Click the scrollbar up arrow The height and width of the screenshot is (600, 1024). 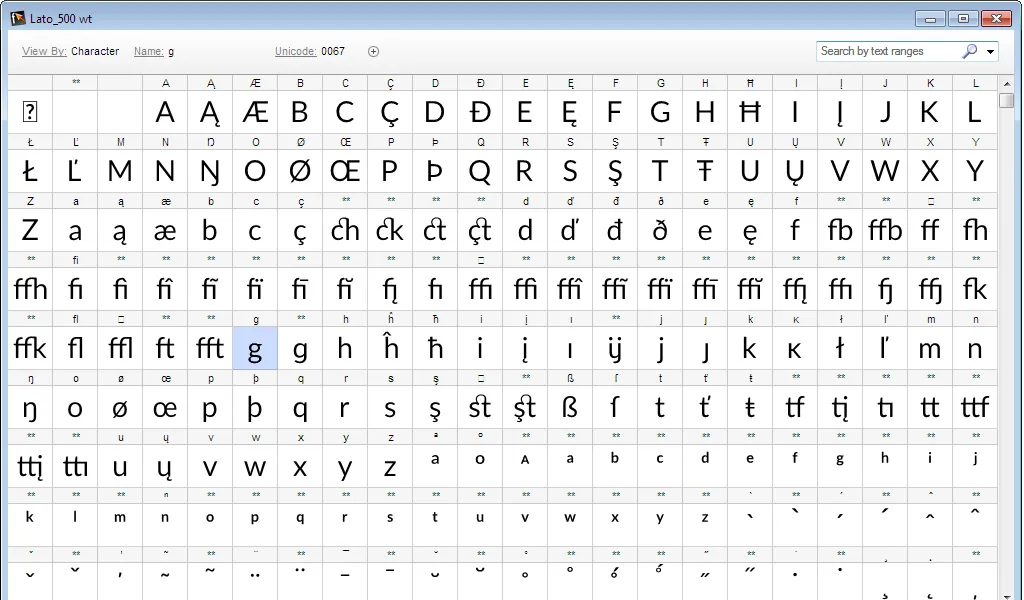tap(1004, 83)
